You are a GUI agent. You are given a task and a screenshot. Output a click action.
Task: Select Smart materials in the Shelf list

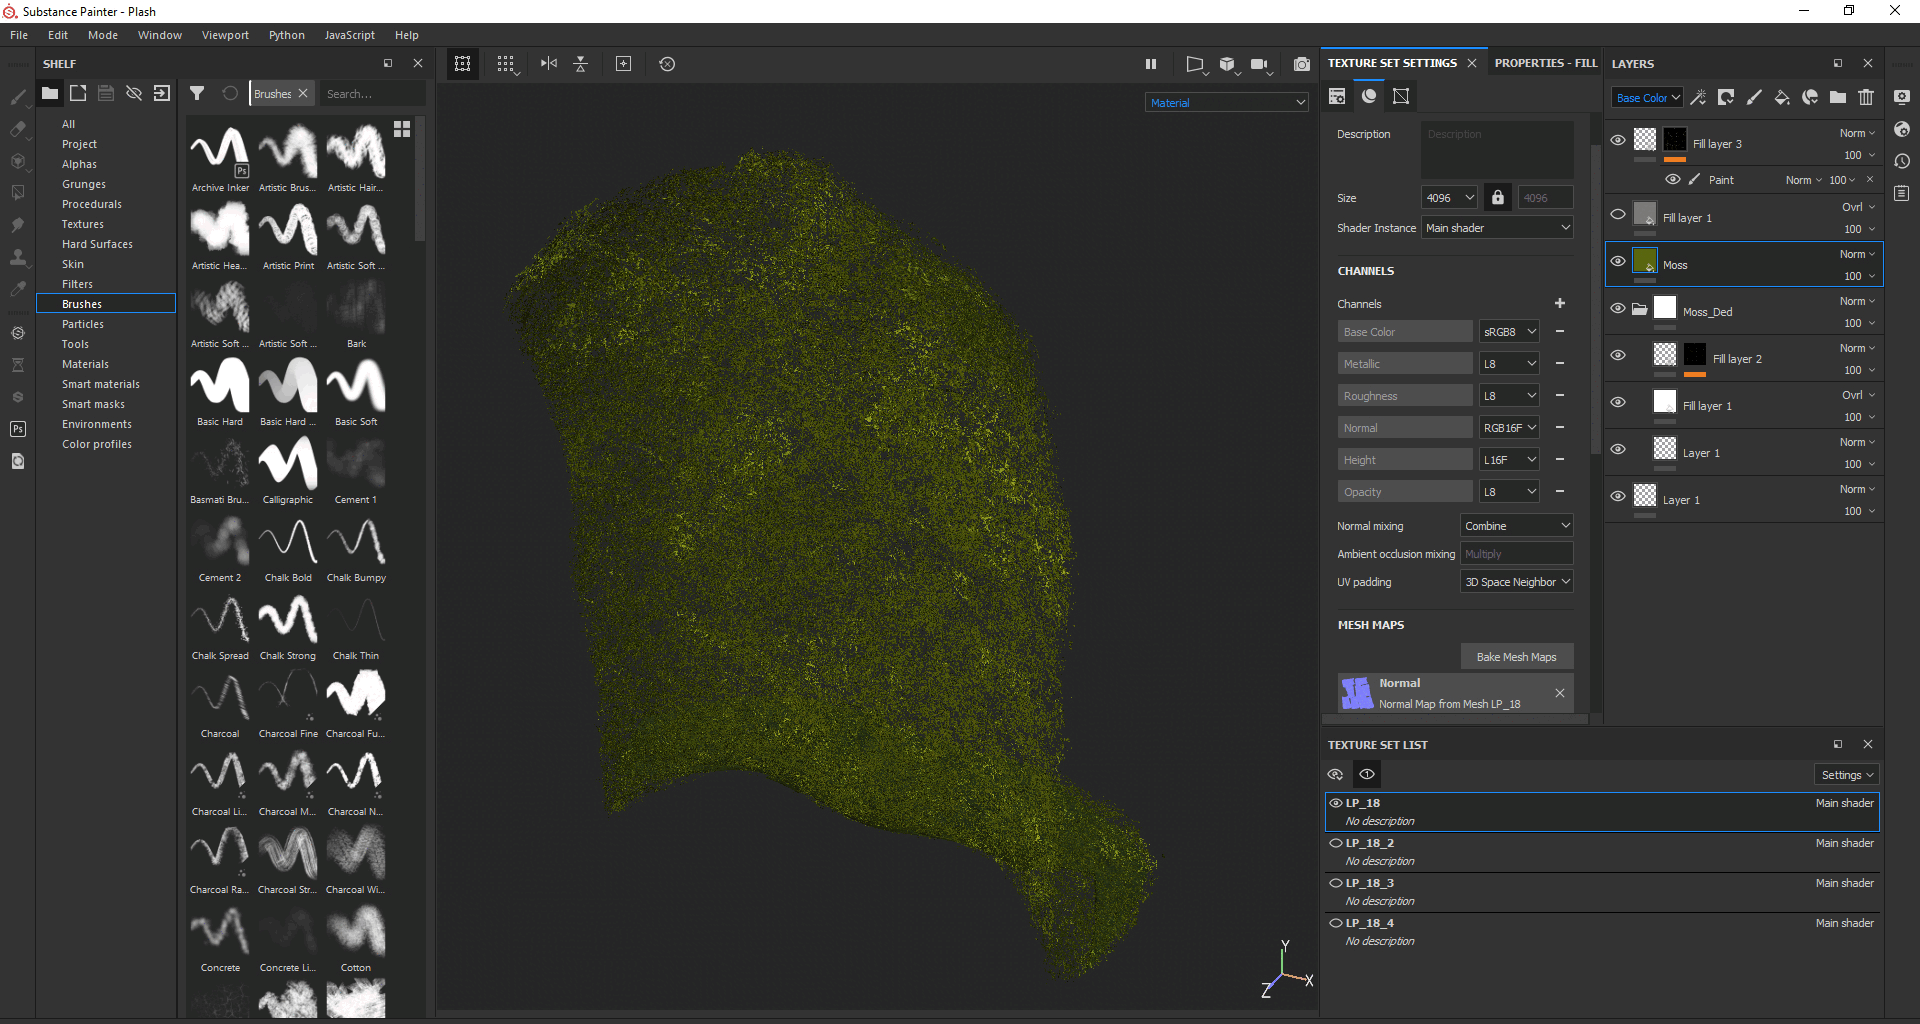tap(101, 384)
